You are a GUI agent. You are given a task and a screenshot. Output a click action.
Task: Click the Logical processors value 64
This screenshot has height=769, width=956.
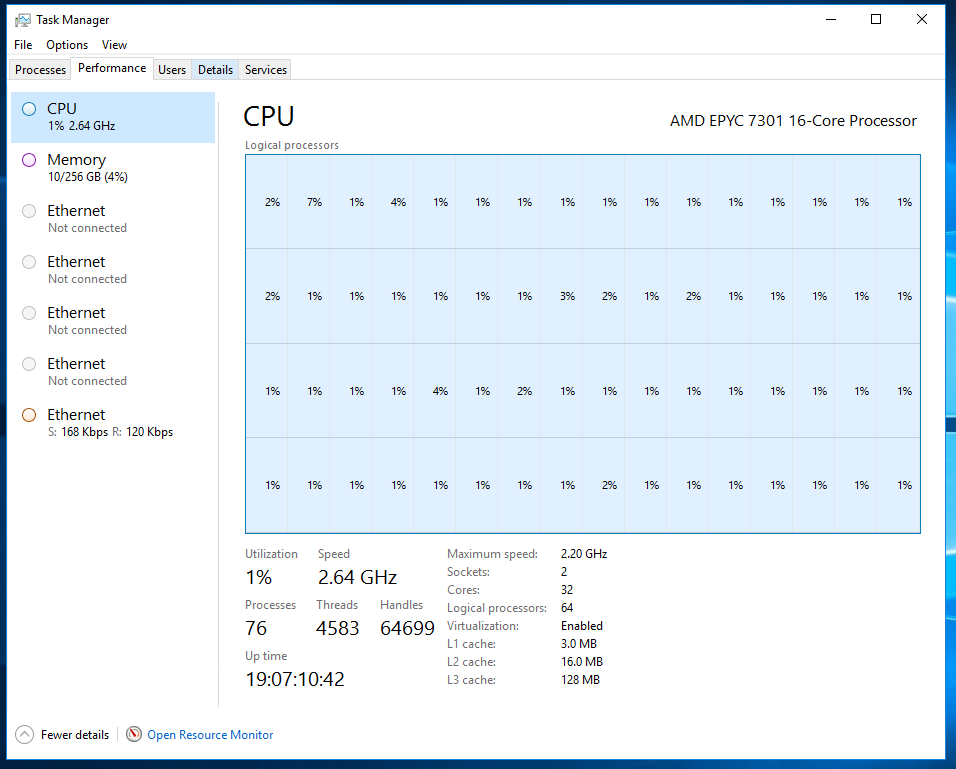click(x=567, y=608)
